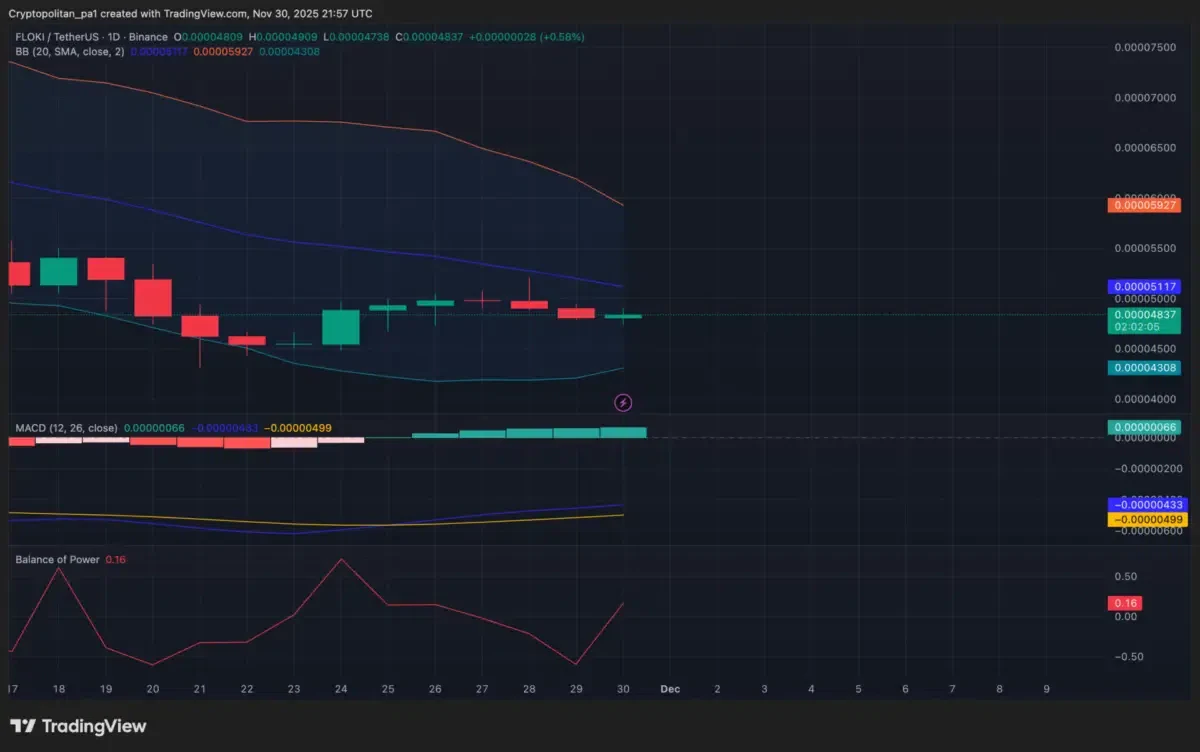Click the red 0.16 Balance of Power tag

[1125, 603]
